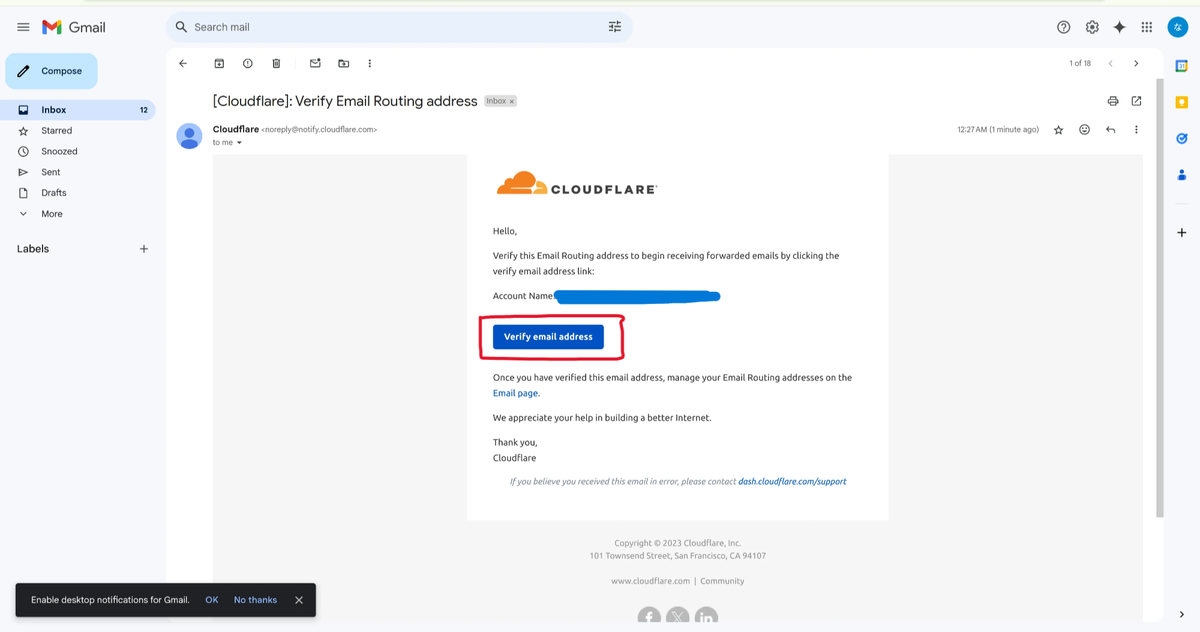Show details dropdown next to 'to me'

[x=239, y=143]
